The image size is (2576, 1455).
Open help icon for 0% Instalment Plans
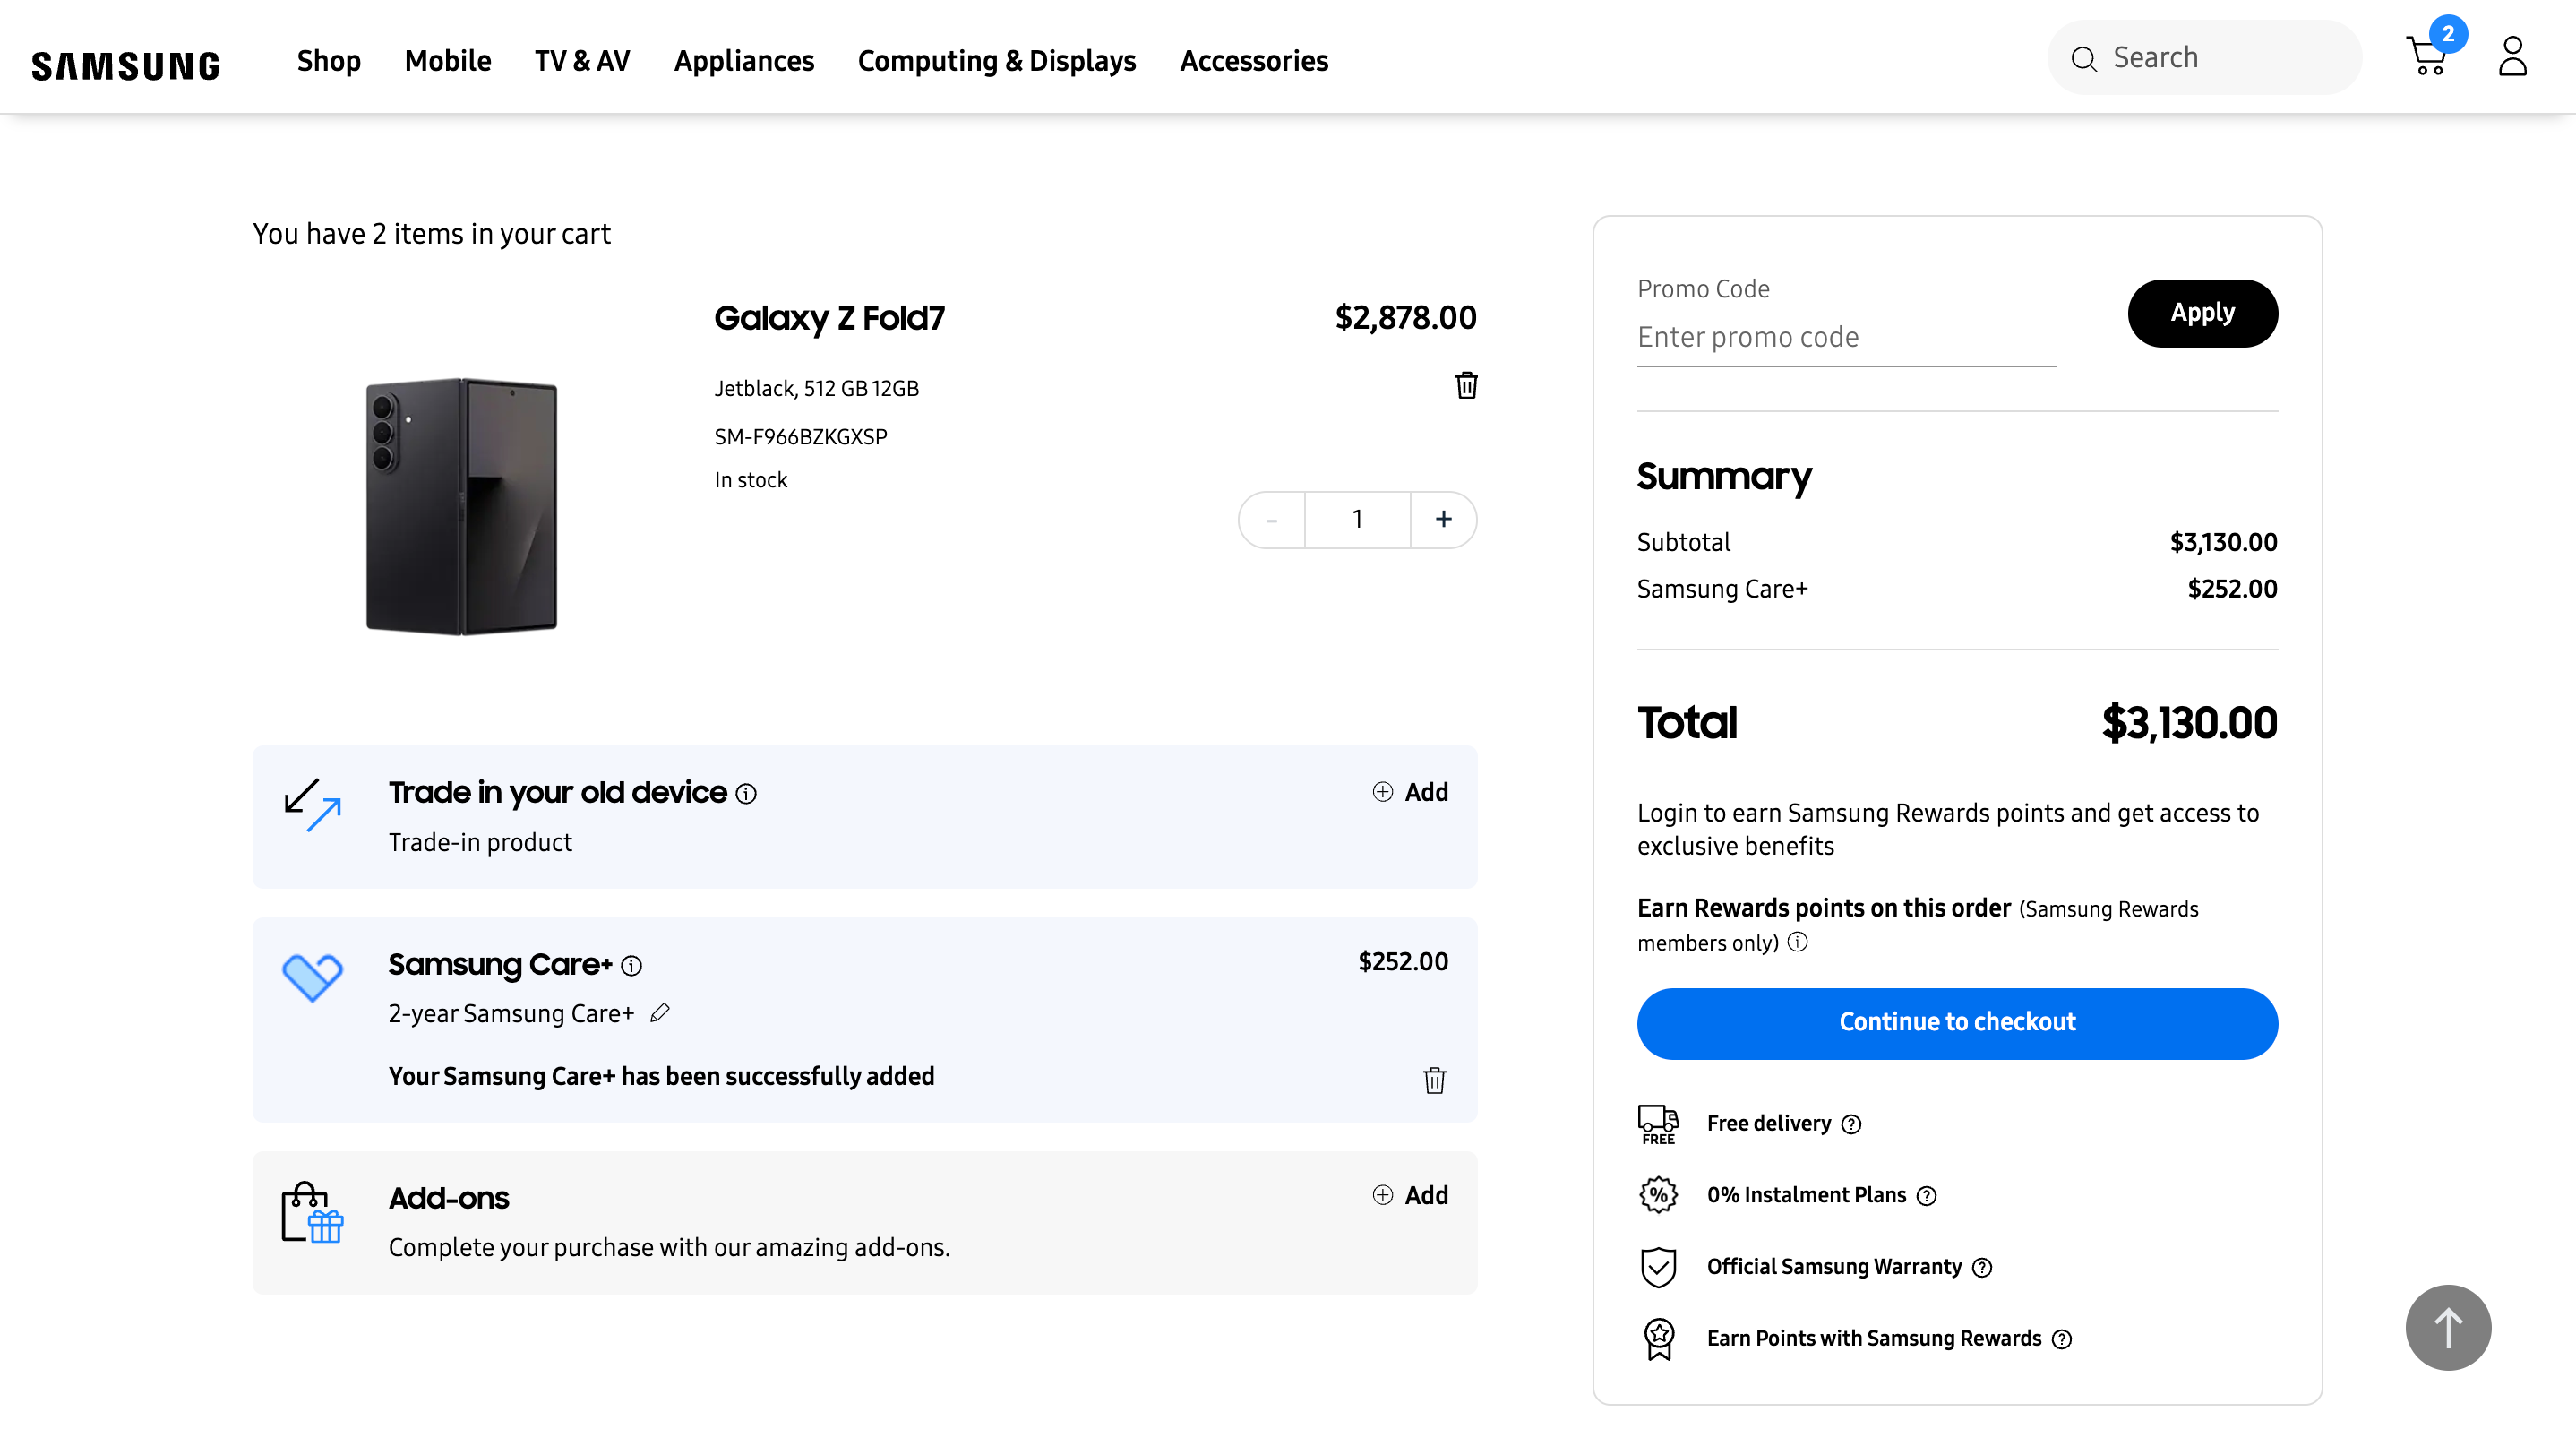pyautogui.click(x=1926, y=1196)
